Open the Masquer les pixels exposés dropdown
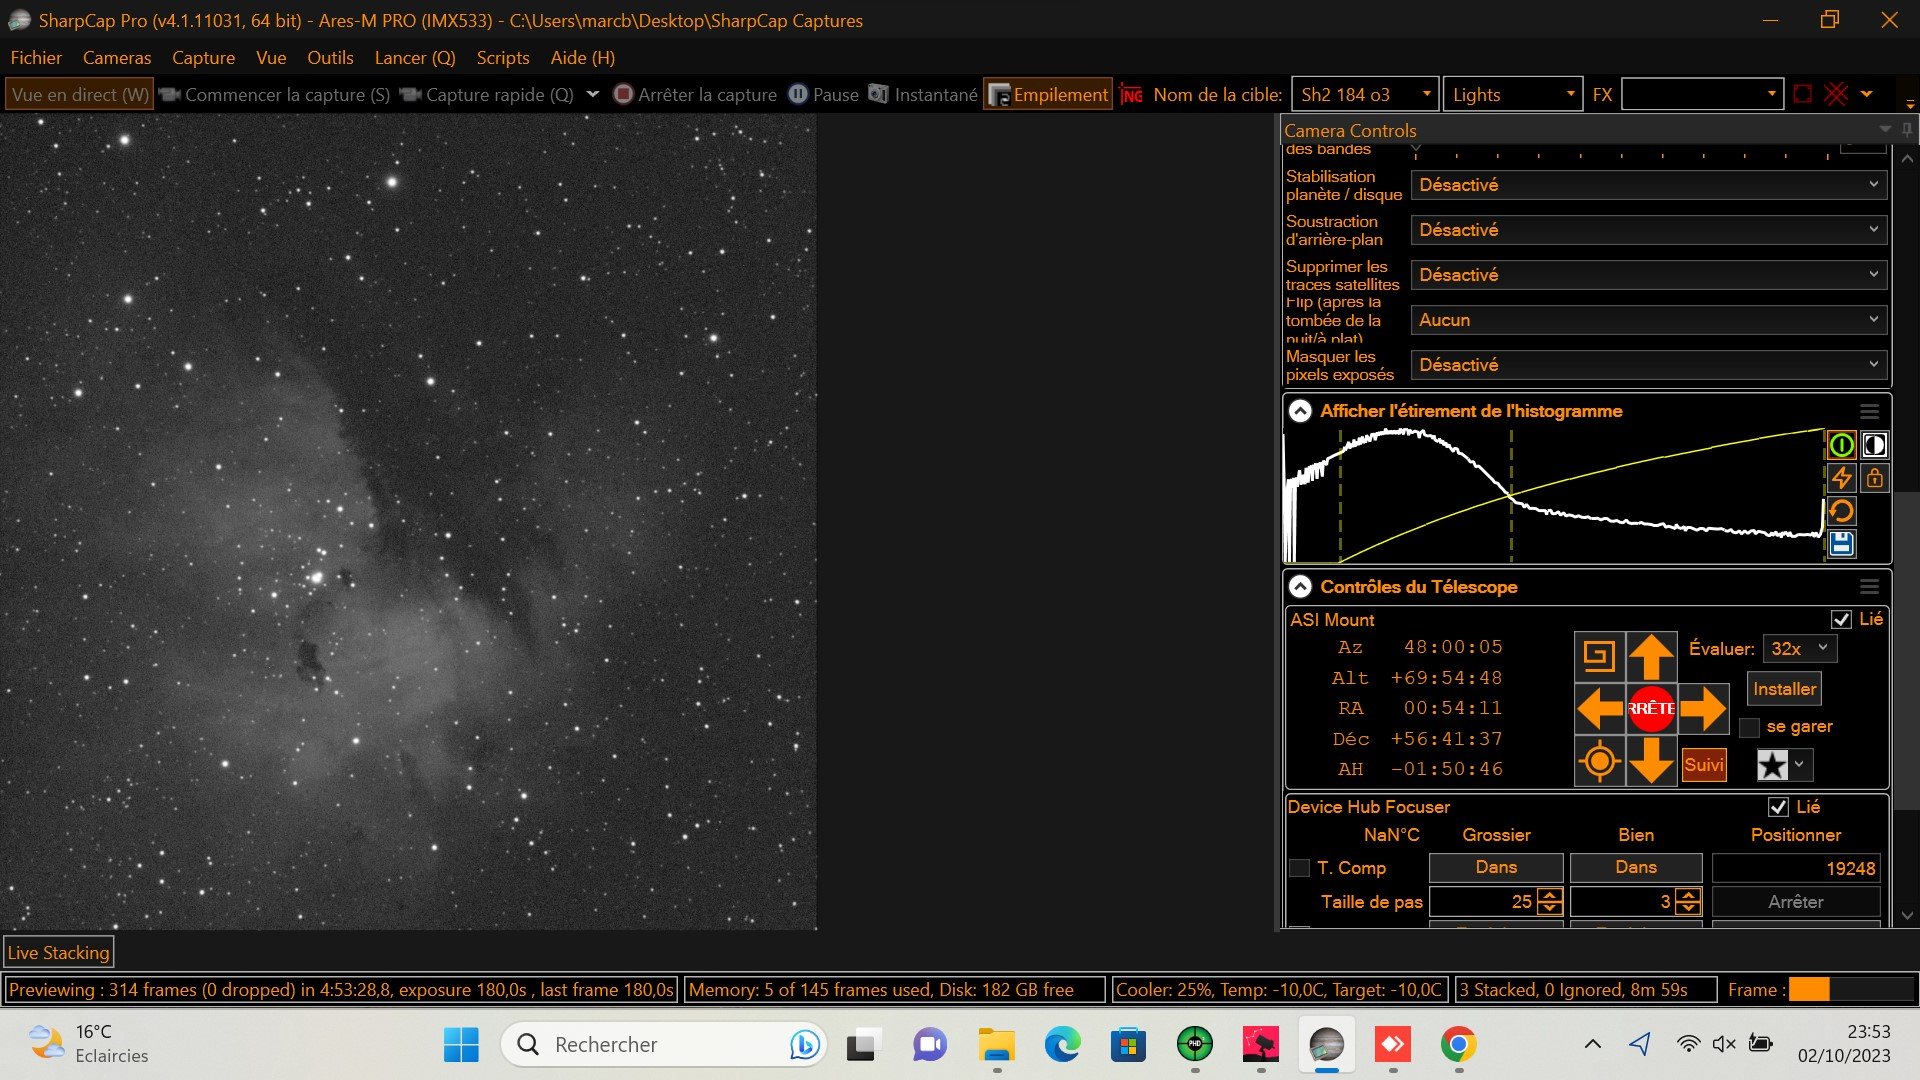 point(1648,365)
